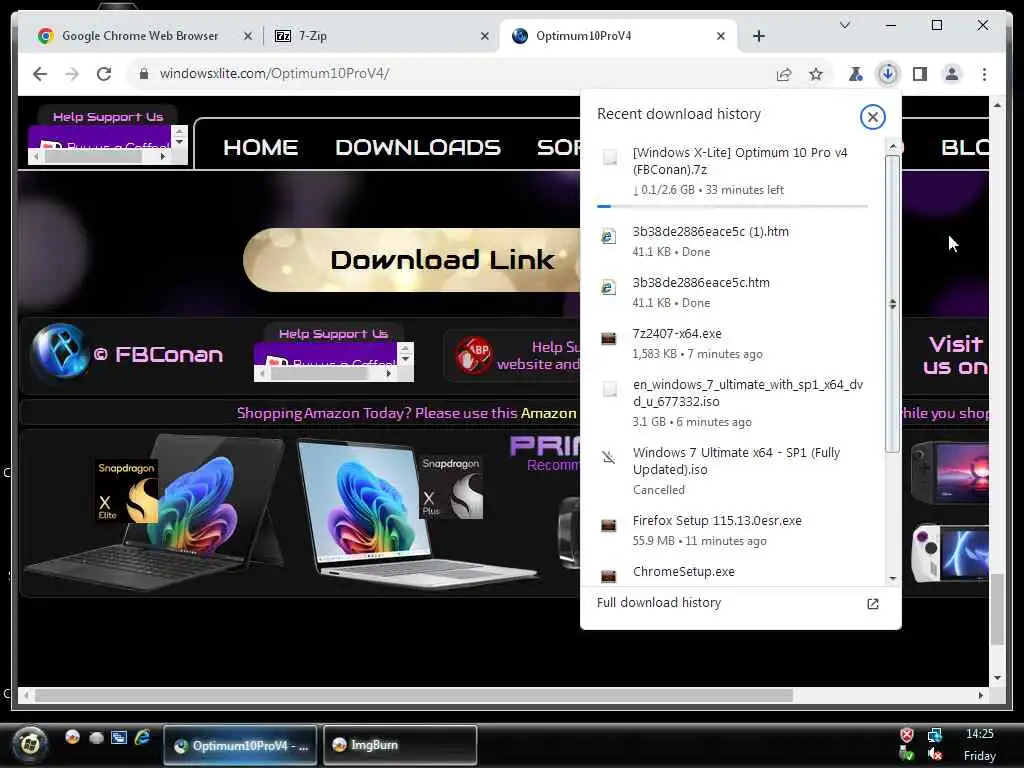Click top Help Support Us widget up arrow
The image size is (1024, 768).
coord(180,131)
